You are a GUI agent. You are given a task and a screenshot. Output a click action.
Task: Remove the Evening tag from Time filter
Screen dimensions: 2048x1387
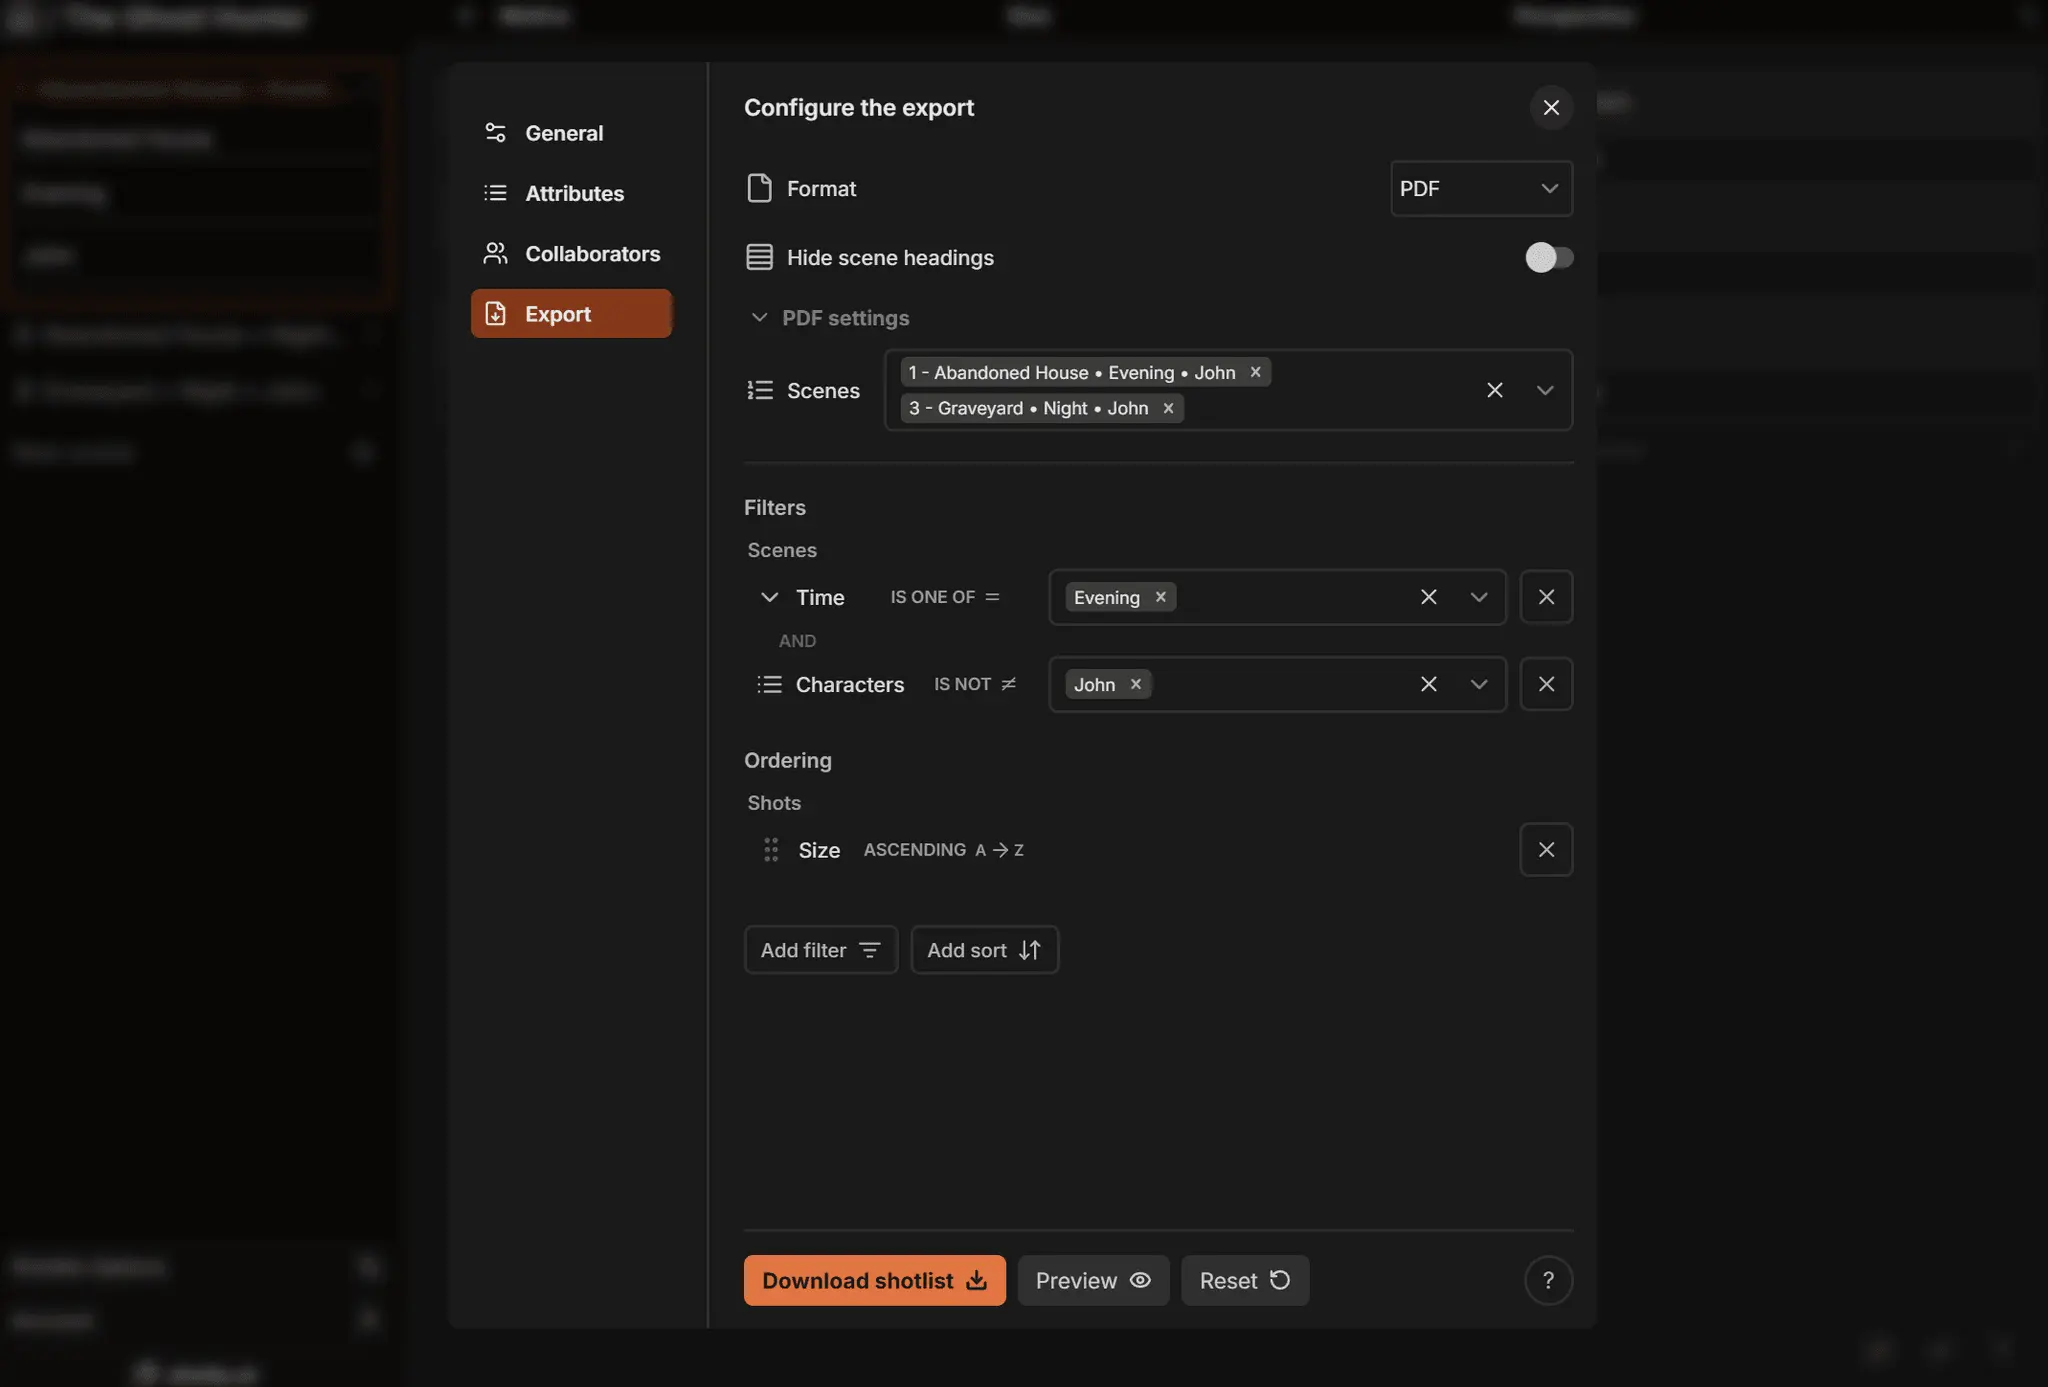(x=1161, y=597)
